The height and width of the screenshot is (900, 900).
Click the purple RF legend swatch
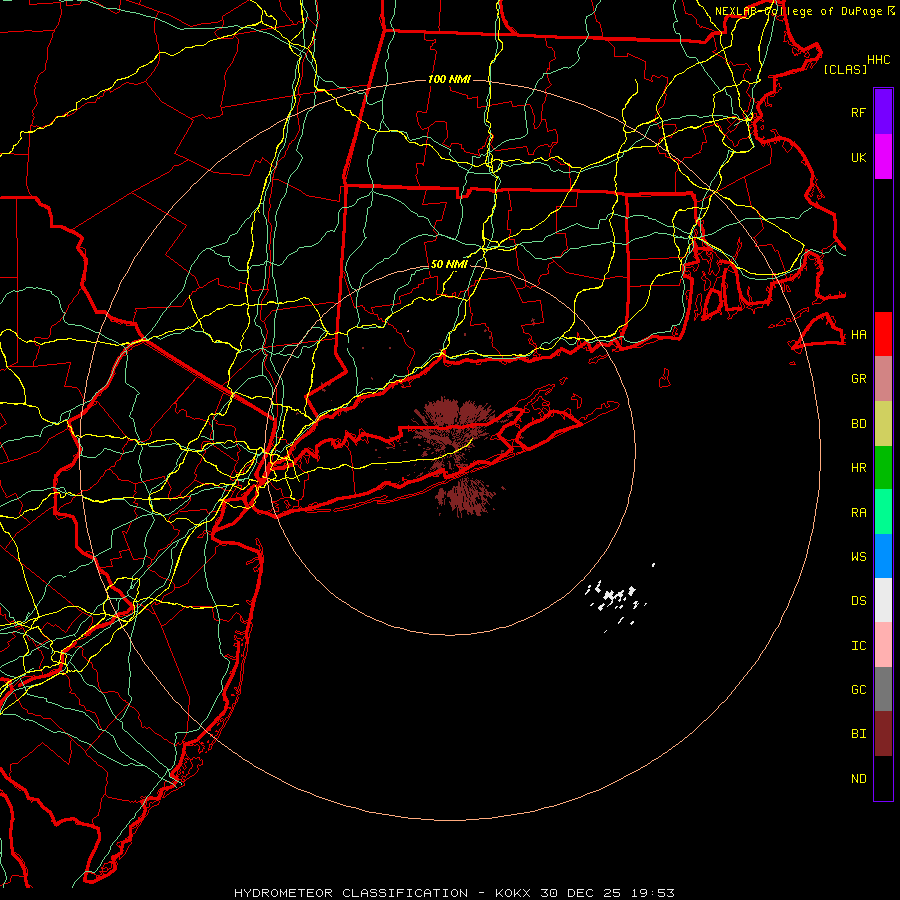click(x=883, y=112)
